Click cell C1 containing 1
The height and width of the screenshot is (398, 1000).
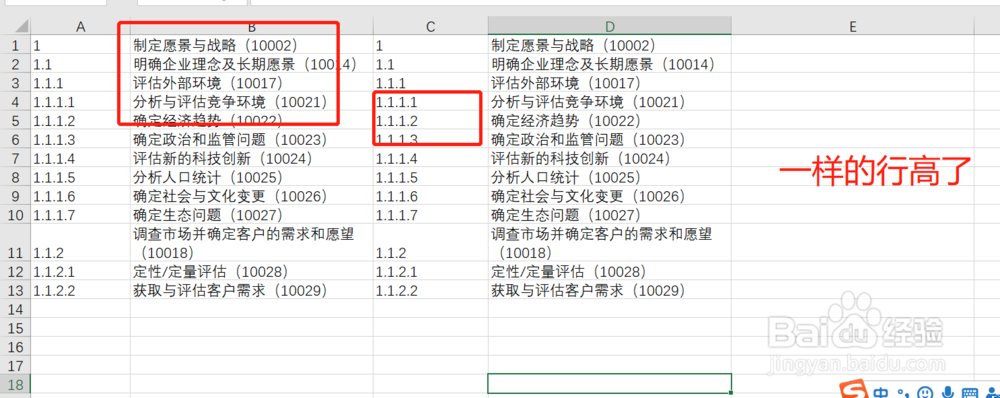click(x=430, y=45)
